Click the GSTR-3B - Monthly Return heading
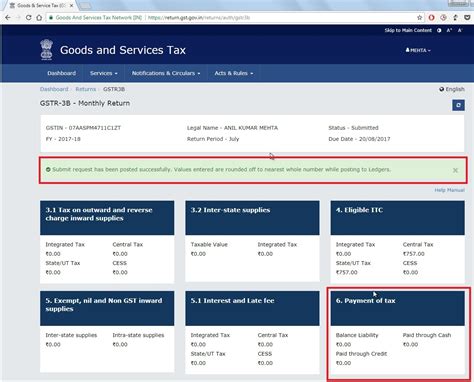The image size is (474, 382). coord(85,103)
